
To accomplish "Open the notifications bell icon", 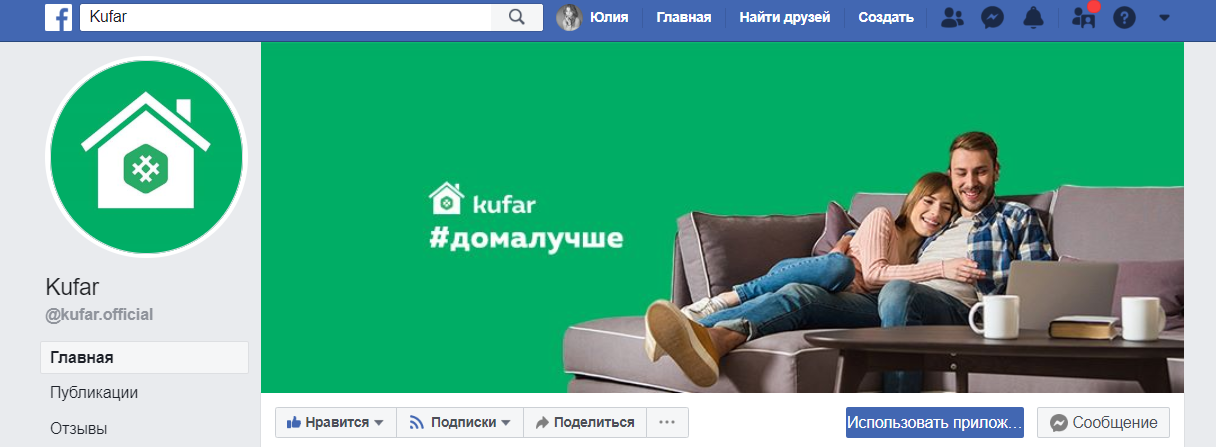I will [1033, 17].
